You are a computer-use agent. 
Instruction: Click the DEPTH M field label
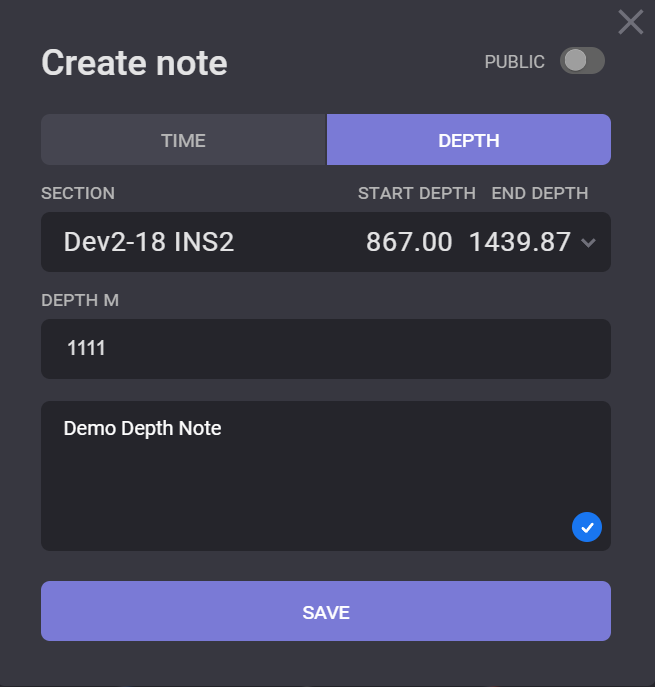pyautogui.click(x=80, y=300)
